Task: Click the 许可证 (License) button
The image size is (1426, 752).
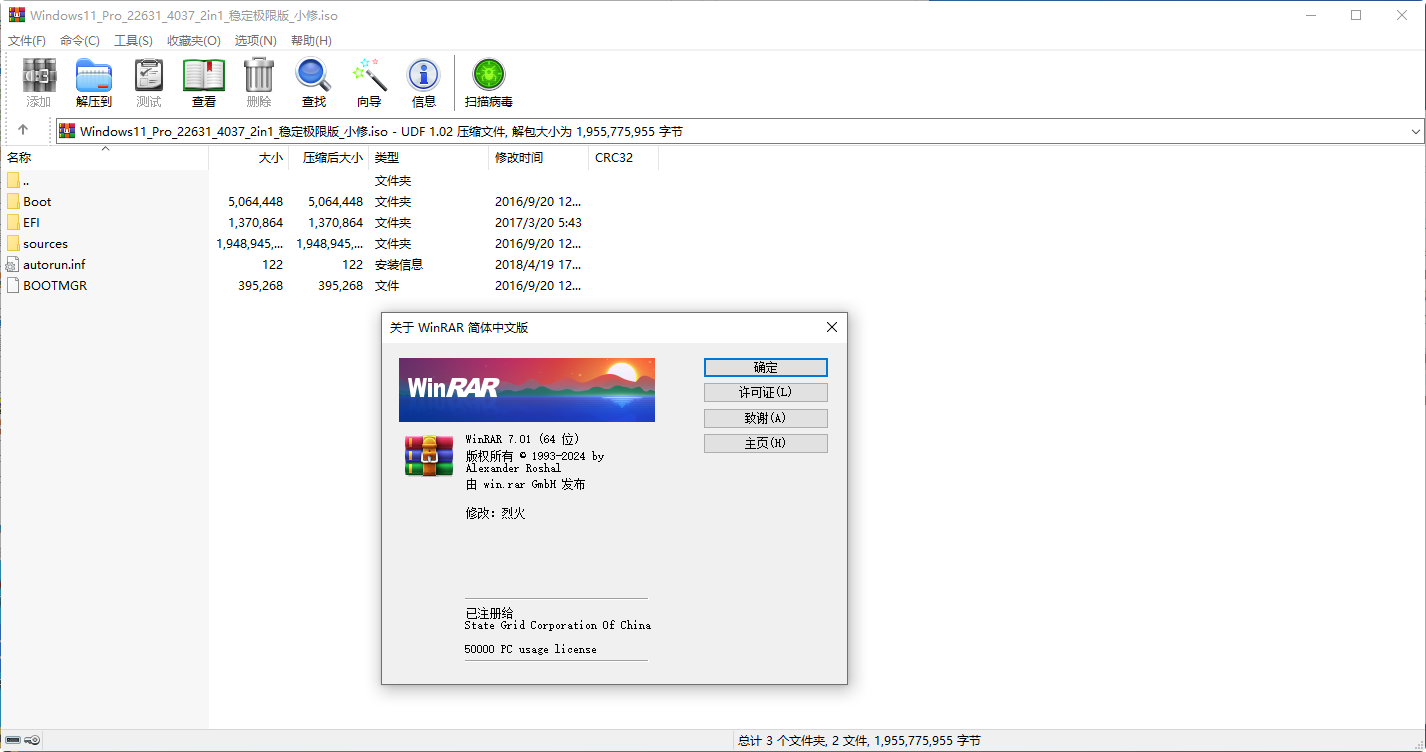Action: coord(765,392)
